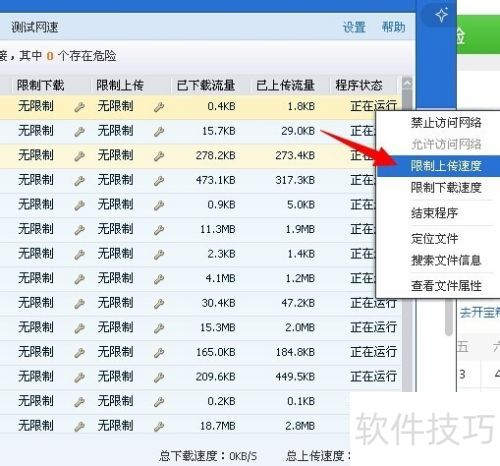Select 限制上传速度 in context menu
500x466 pixels.
(446, 166)
